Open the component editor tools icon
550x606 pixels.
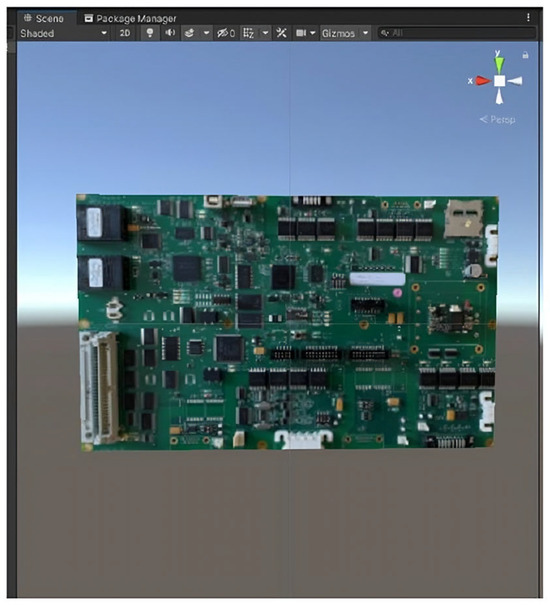[x=281, y=33]
